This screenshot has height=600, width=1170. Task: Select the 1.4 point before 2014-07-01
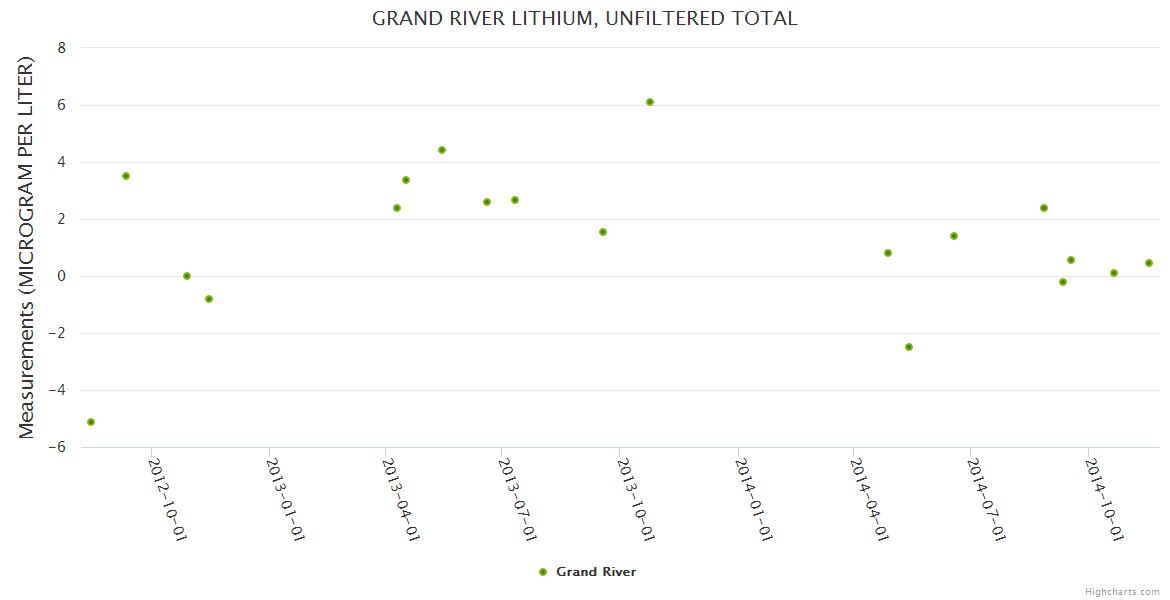point(954,236)
